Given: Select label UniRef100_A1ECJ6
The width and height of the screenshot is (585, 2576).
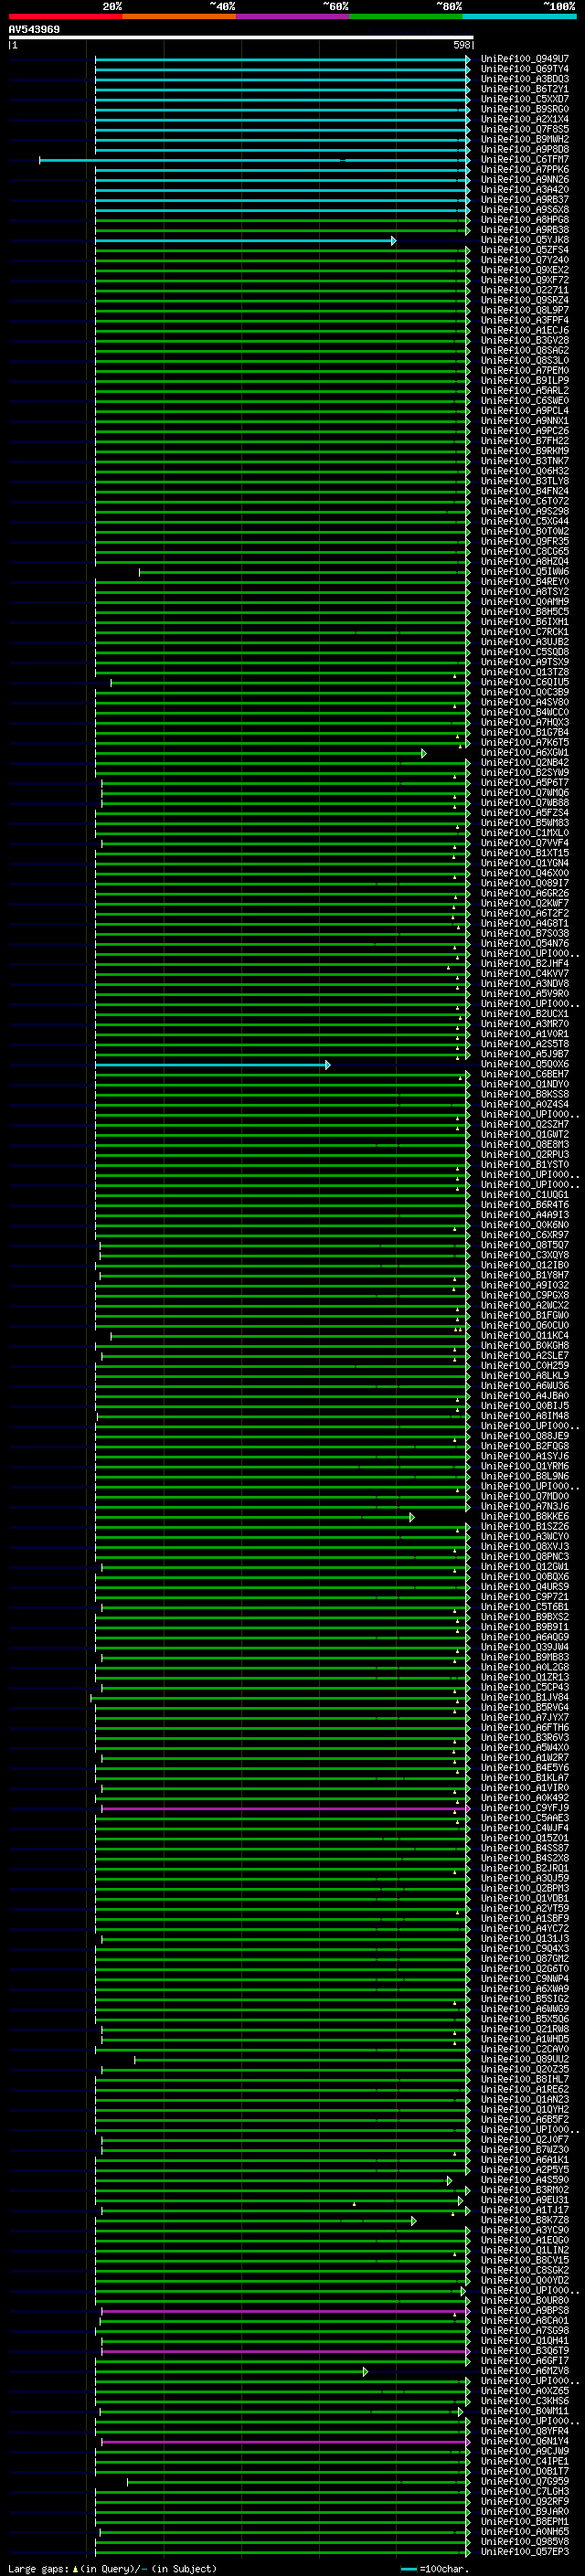Looking at the screenshot, I should 524,330.
